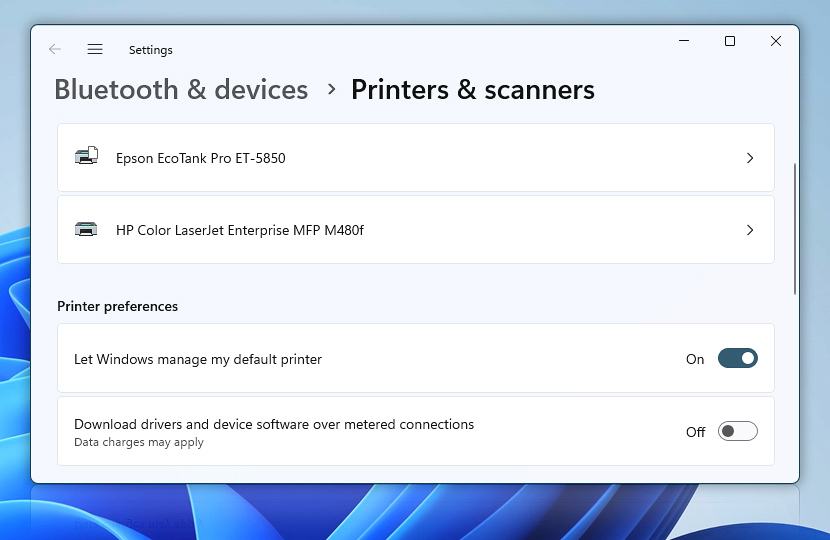
Task: Select HP Color LaserJet Enterprise MFP M480f name
Action: (240, 230)
